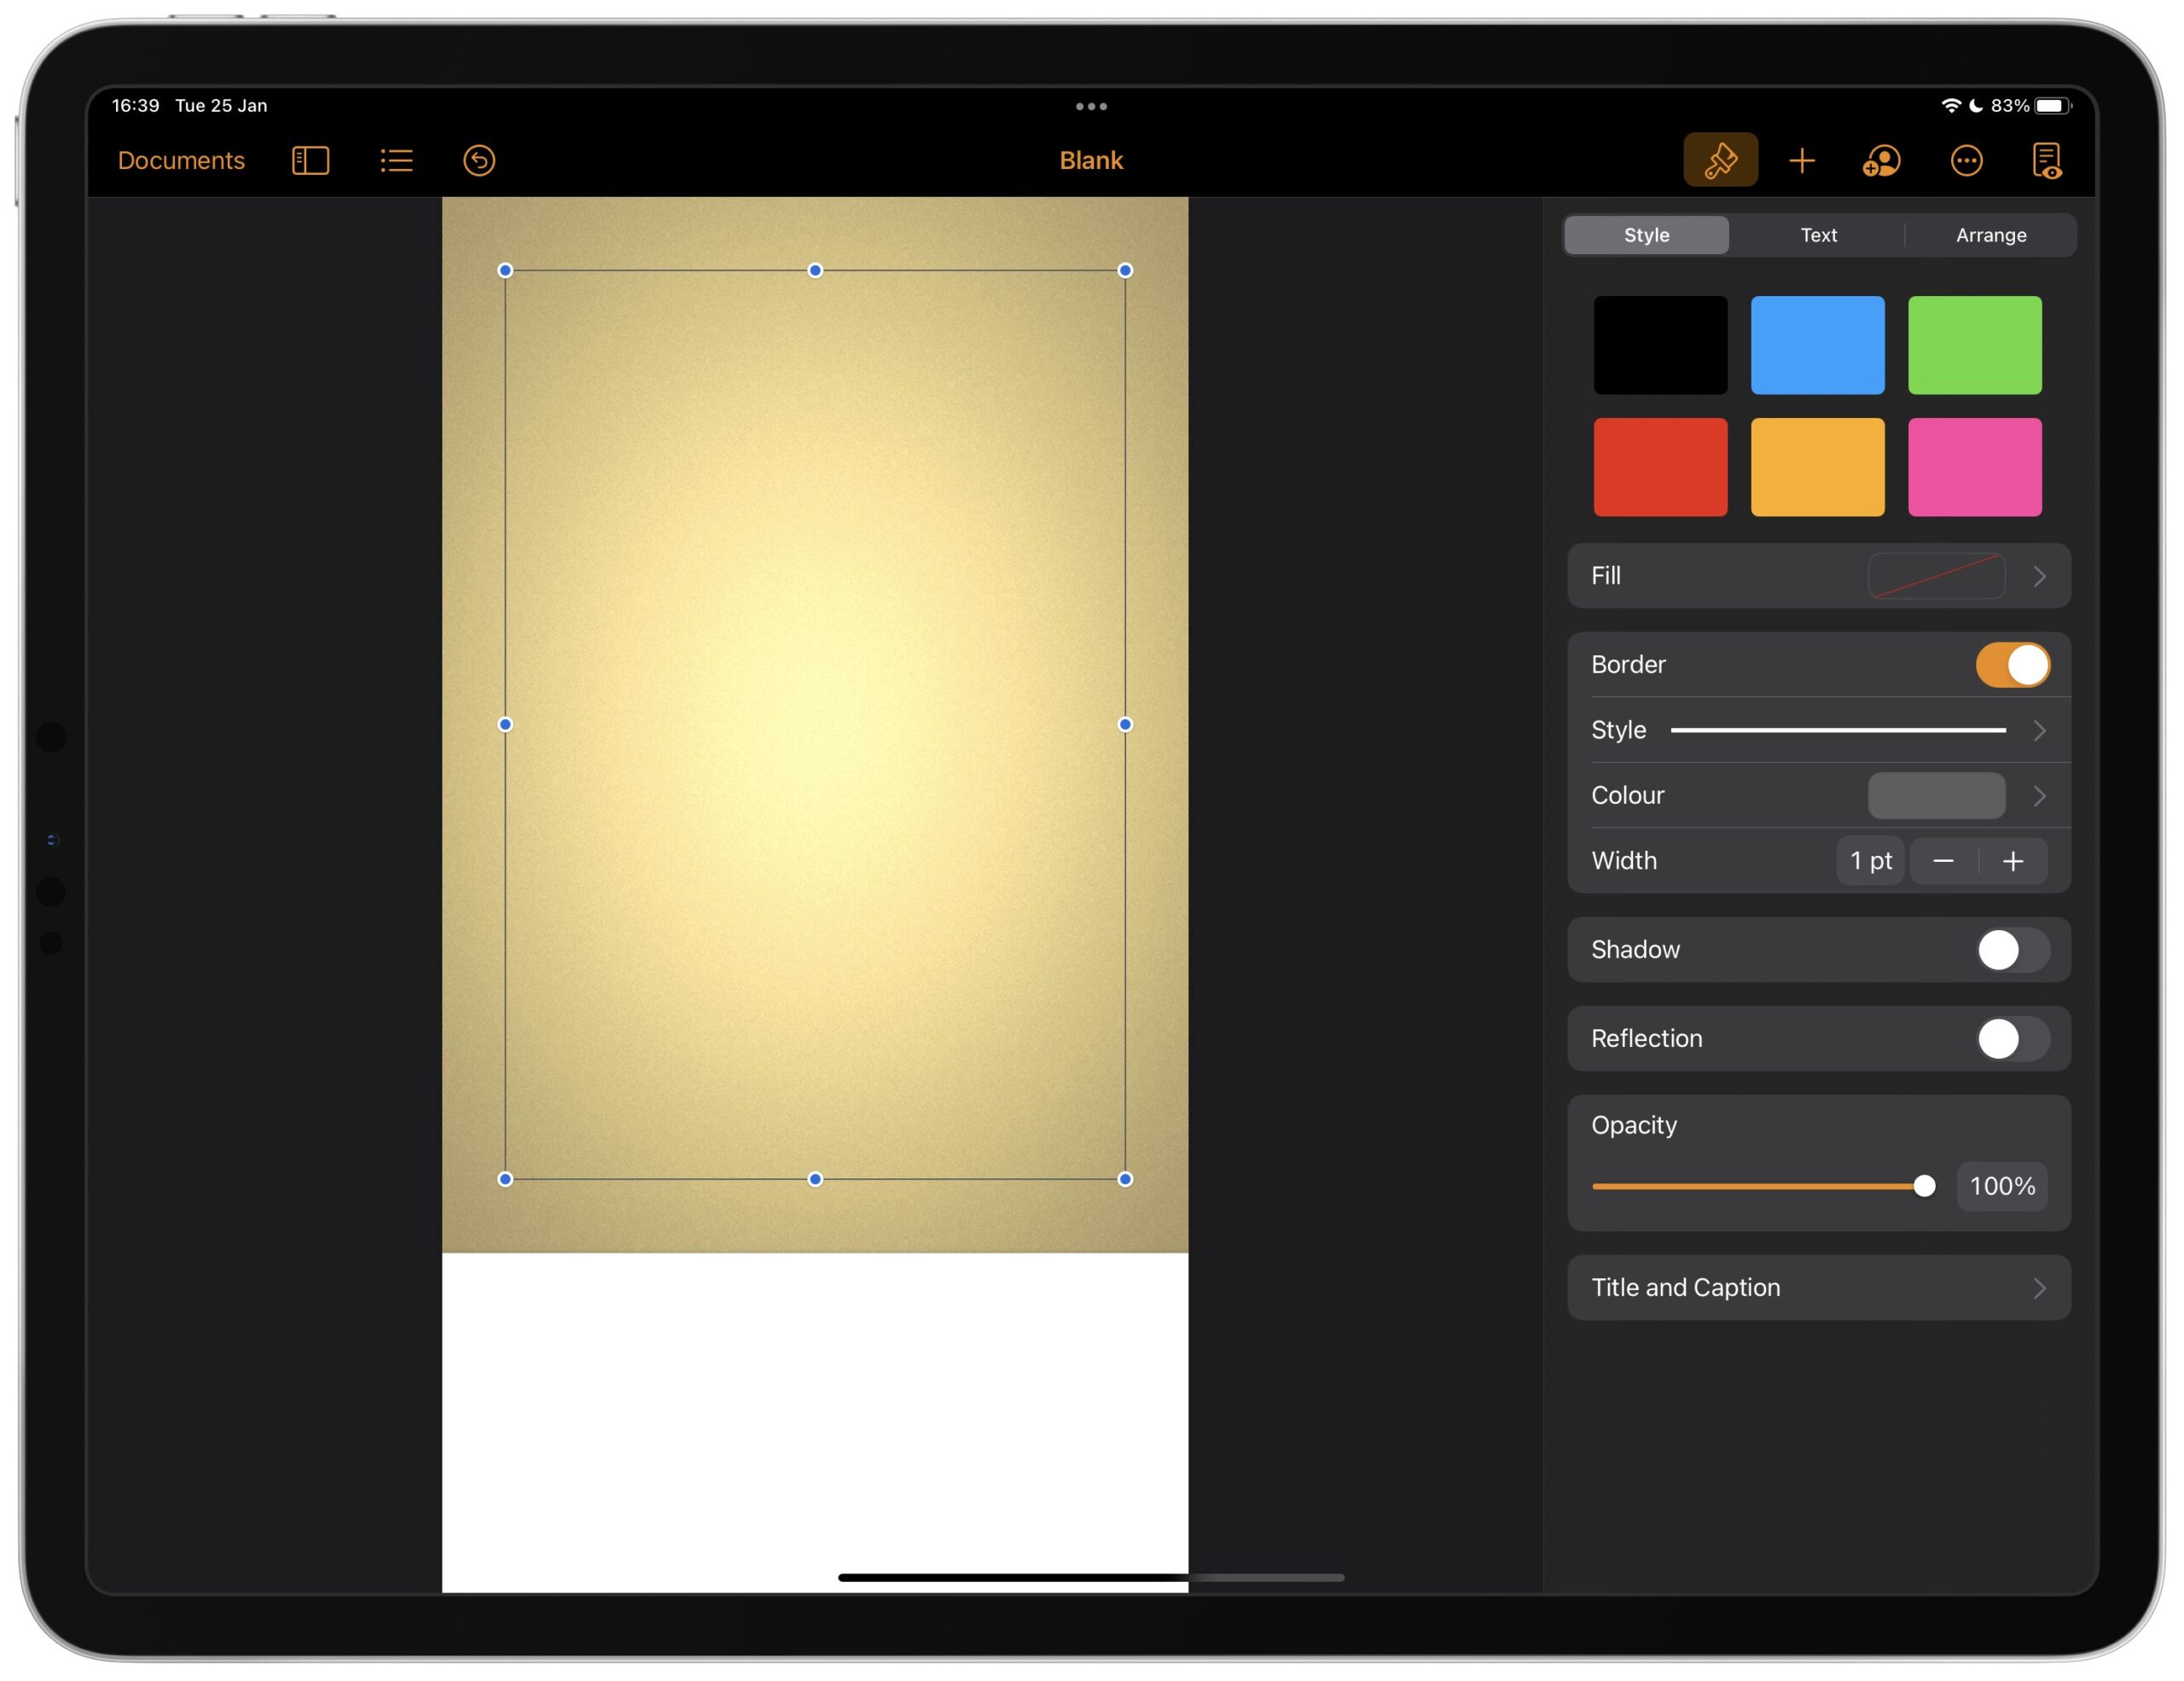Open Title and Caption settings
This screenshot has height=1681, width=2184.
pos(1818,1288)
